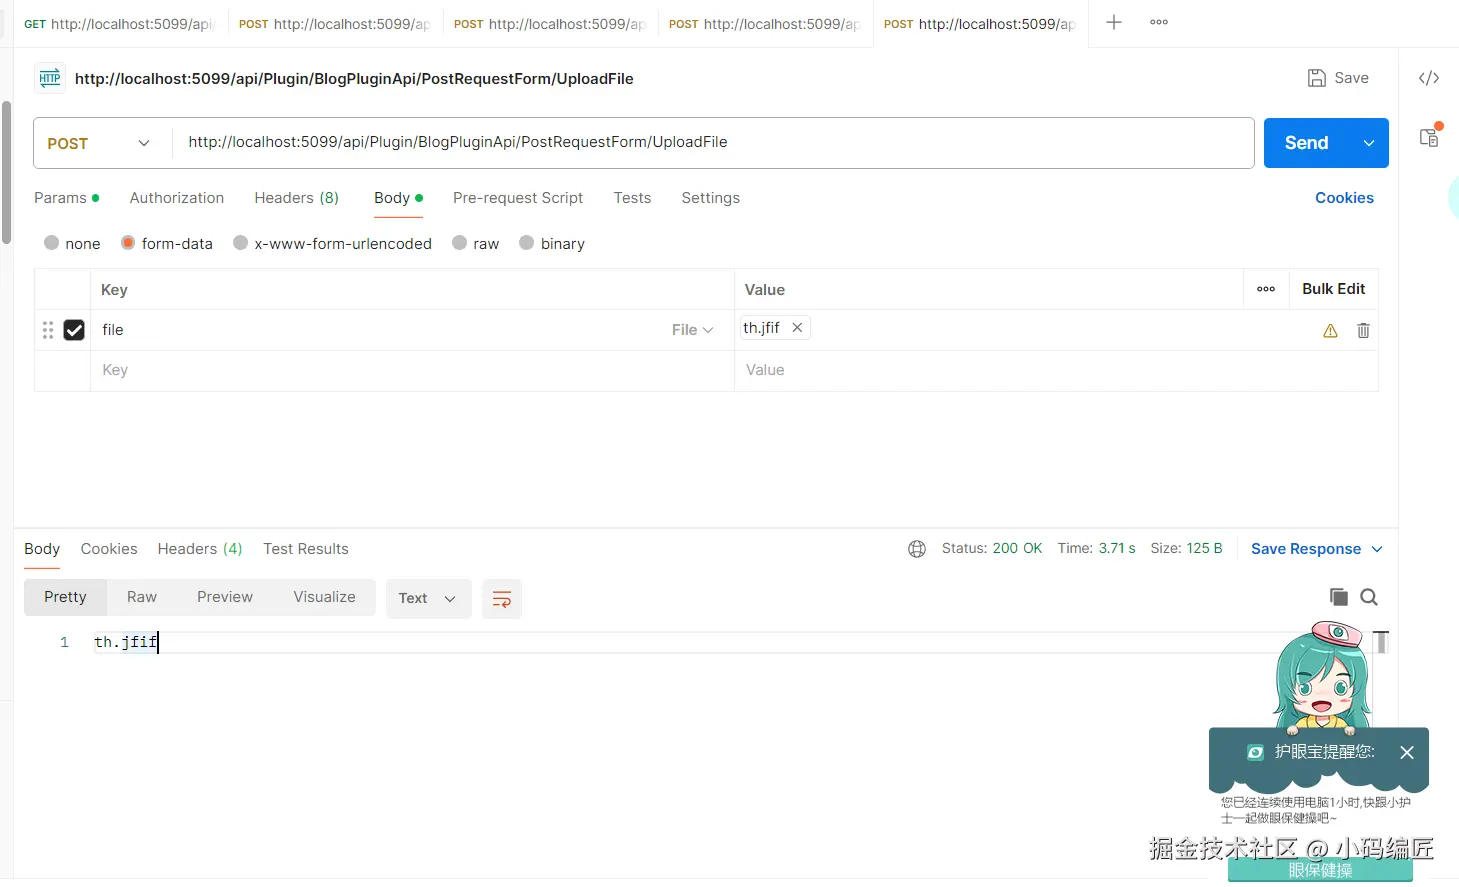
Task: Click the request URL input field
Action: pos(714,143)
